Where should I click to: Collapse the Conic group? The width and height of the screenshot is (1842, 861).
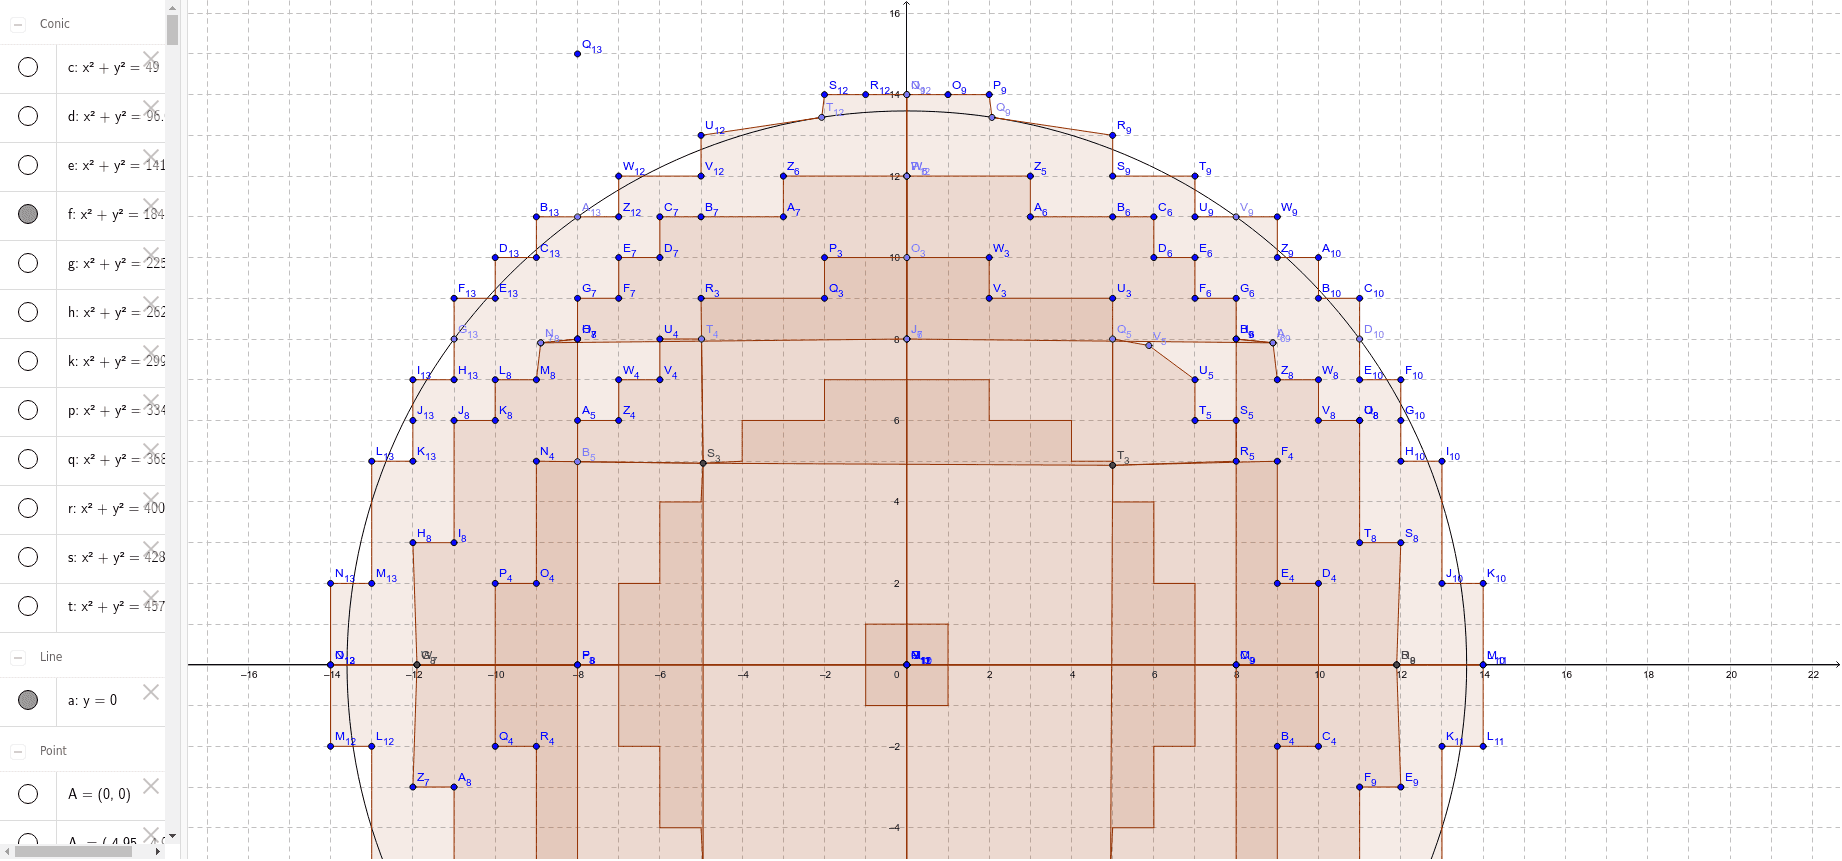[x=18, y=24]
